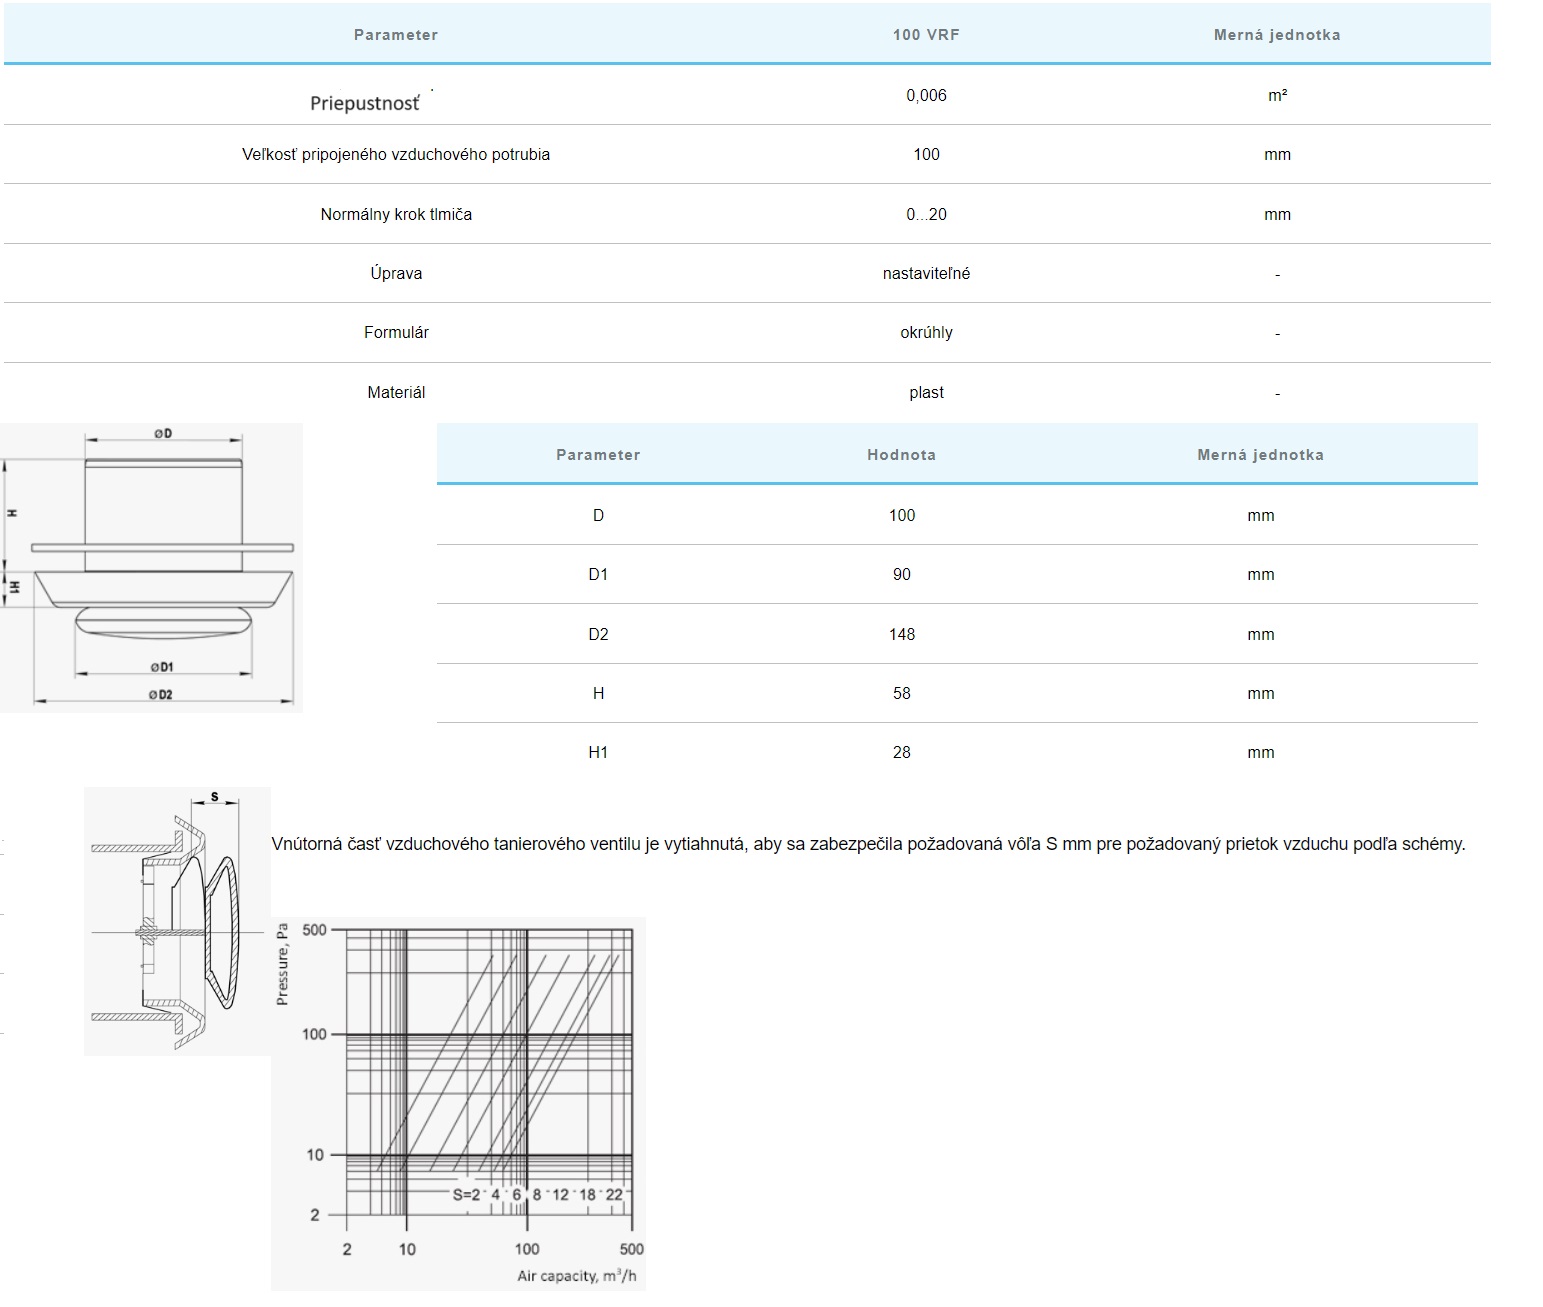Viewport: 1543px width, 1307px height.
Task: Click the "Hodnota" column header
Action: 901,455
